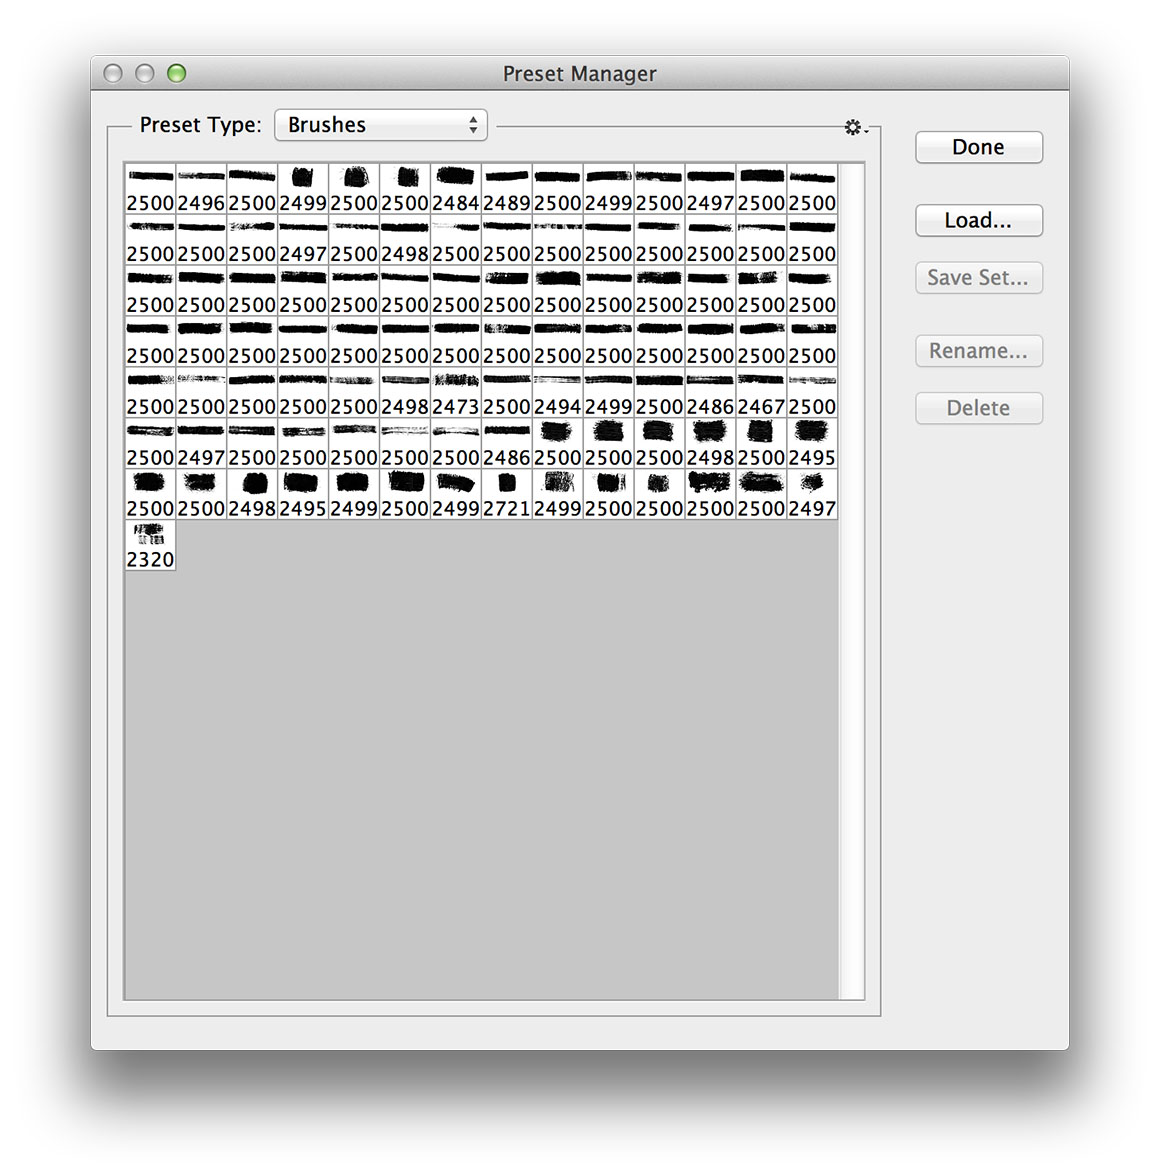Screen dimensions: 1160x1176
Task: Select the brush preset labeled 2484
Action: point(455,190)
